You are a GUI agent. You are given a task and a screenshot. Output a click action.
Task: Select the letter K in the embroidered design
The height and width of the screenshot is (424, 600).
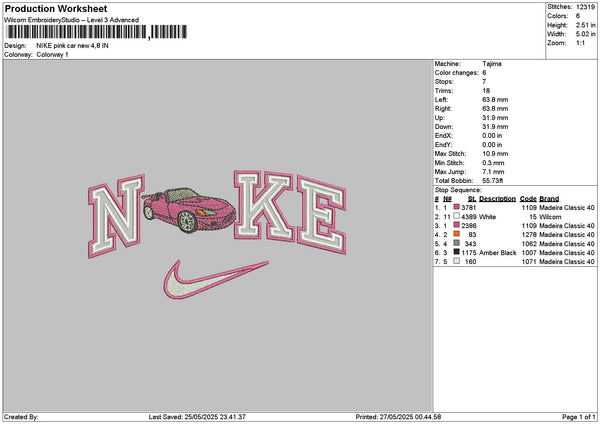click(x=264, y=205)
